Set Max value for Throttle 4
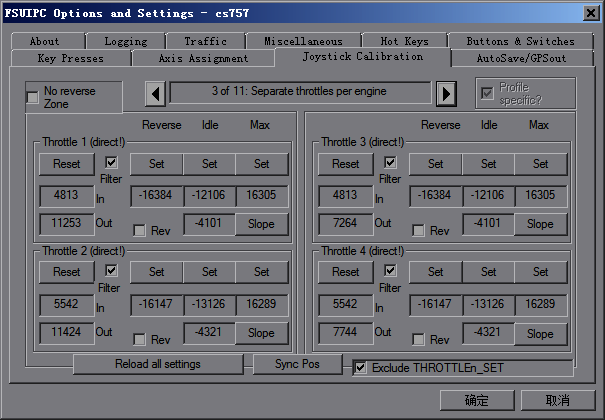The image size is (605, 420). click(541, 272)
